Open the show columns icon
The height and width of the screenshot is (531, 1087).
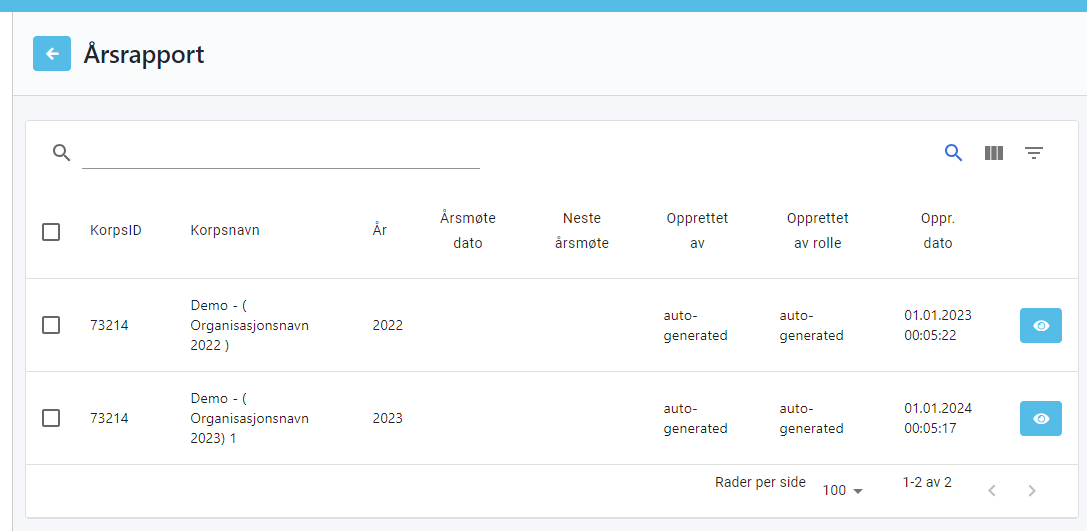[993, 153]
